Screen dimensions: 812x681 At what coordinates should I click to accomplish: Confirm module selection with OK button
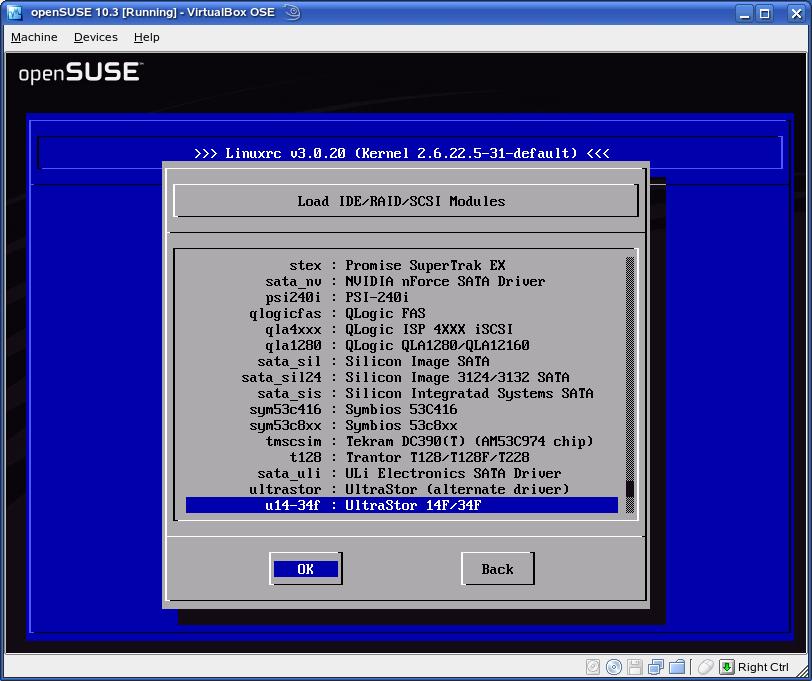(306, 569)
